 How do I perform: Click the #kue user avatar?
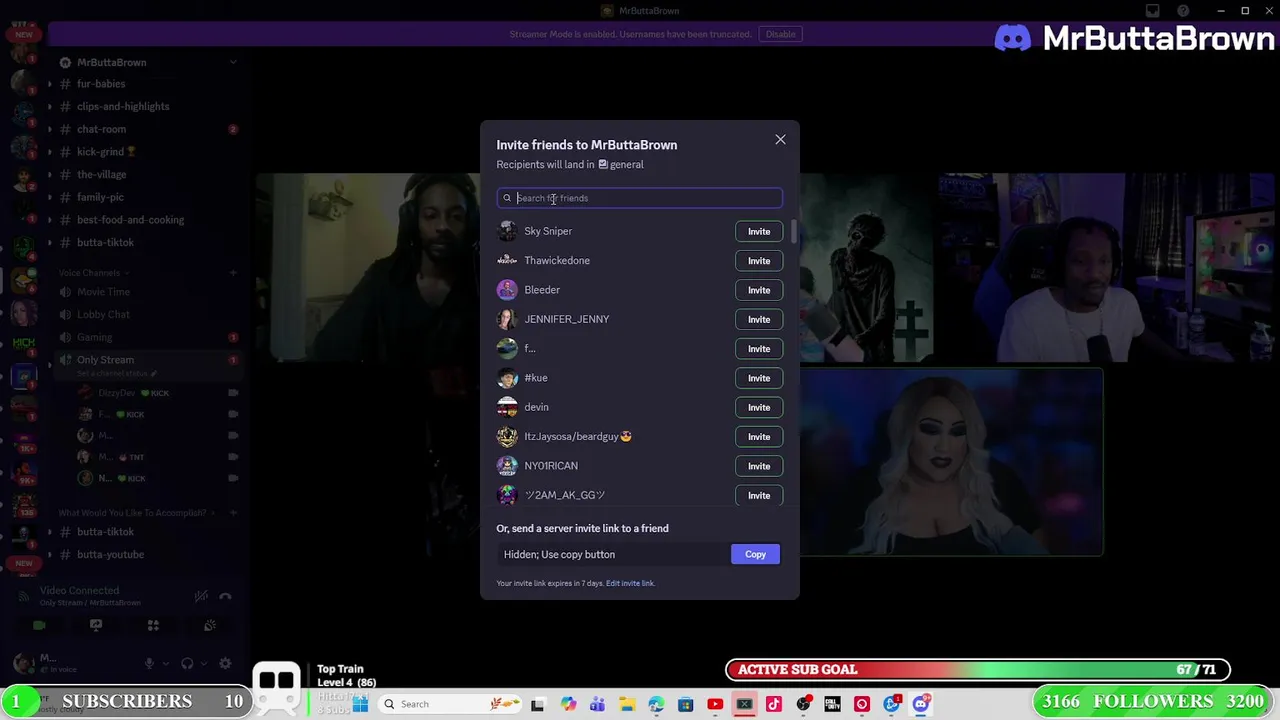[x=507, y=378]
